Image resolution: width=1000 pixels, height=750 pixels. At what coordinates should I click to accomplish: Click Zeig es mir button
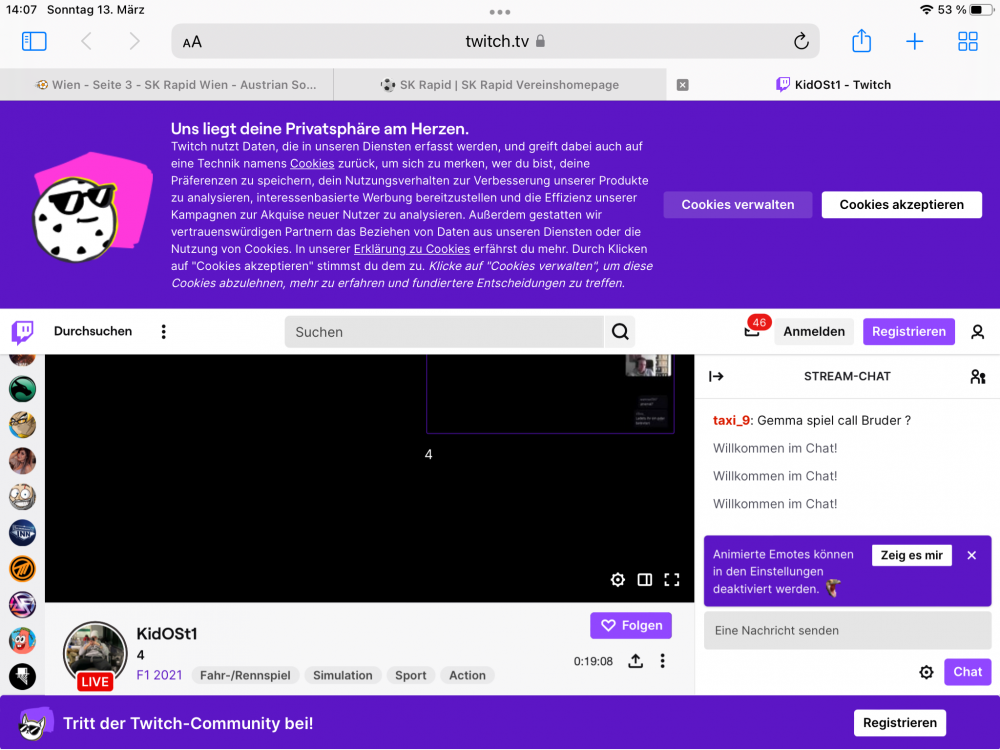point(911,555)
